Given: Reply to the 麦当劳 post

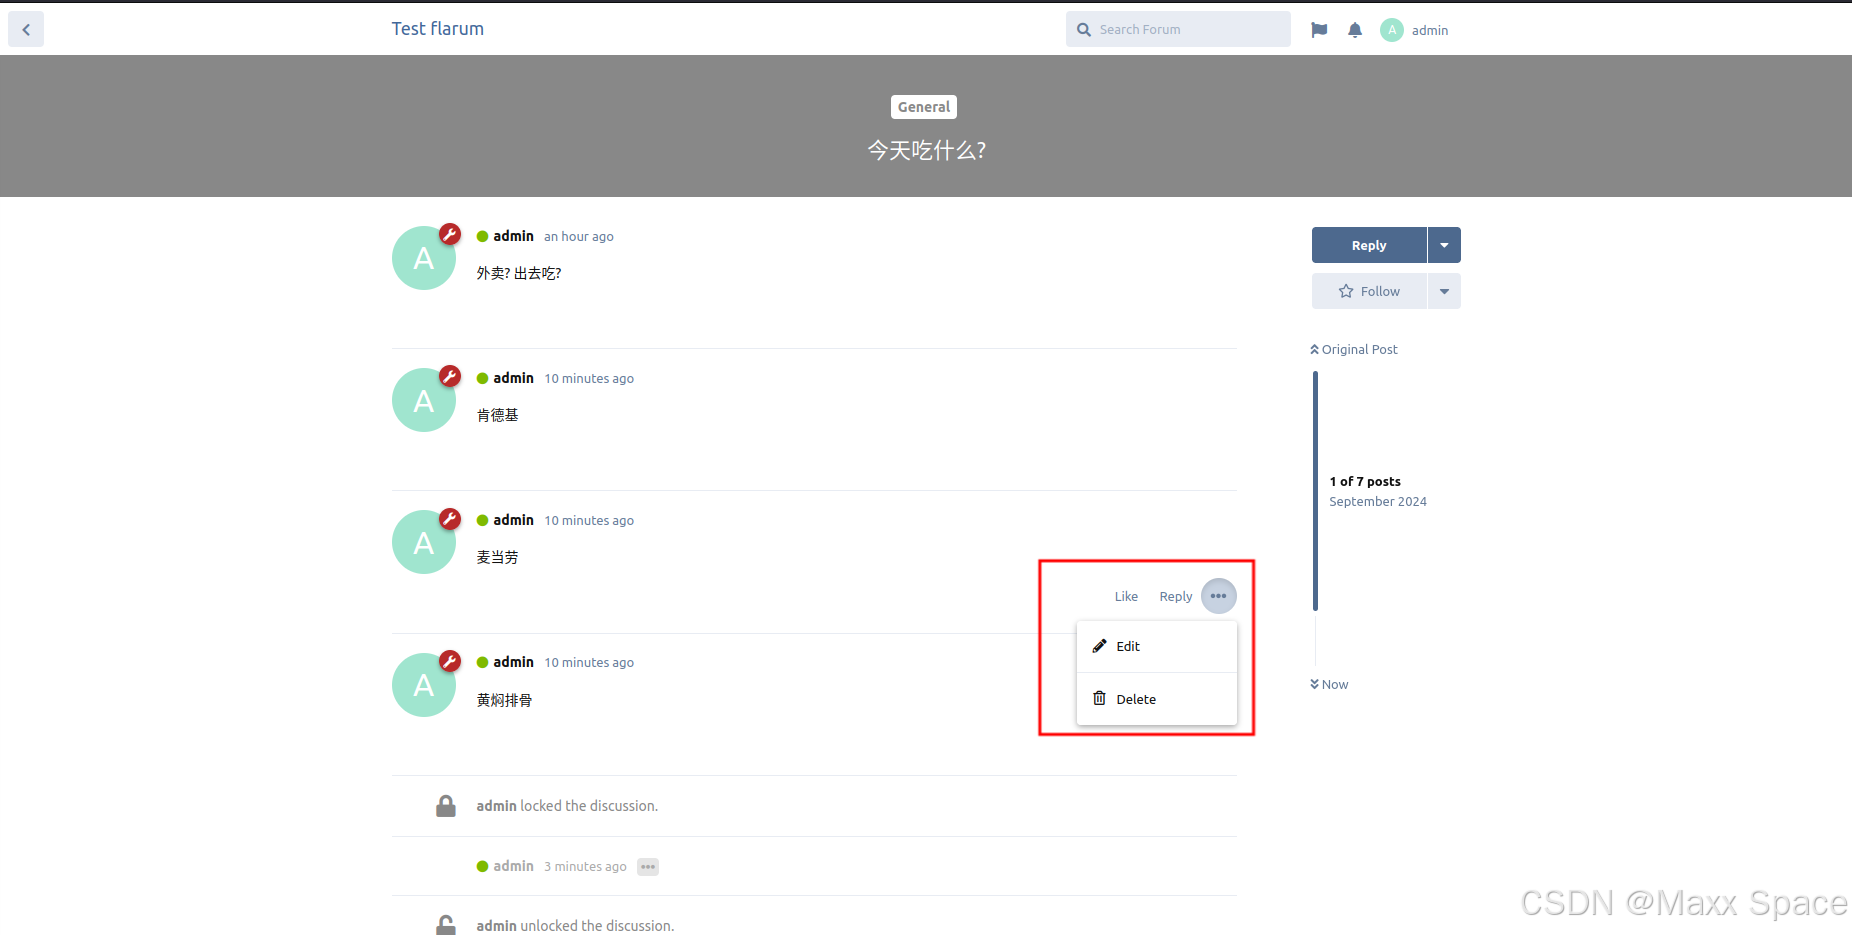Looking at the screenshot, I should pyautogui.click(x=1175, y=596).
